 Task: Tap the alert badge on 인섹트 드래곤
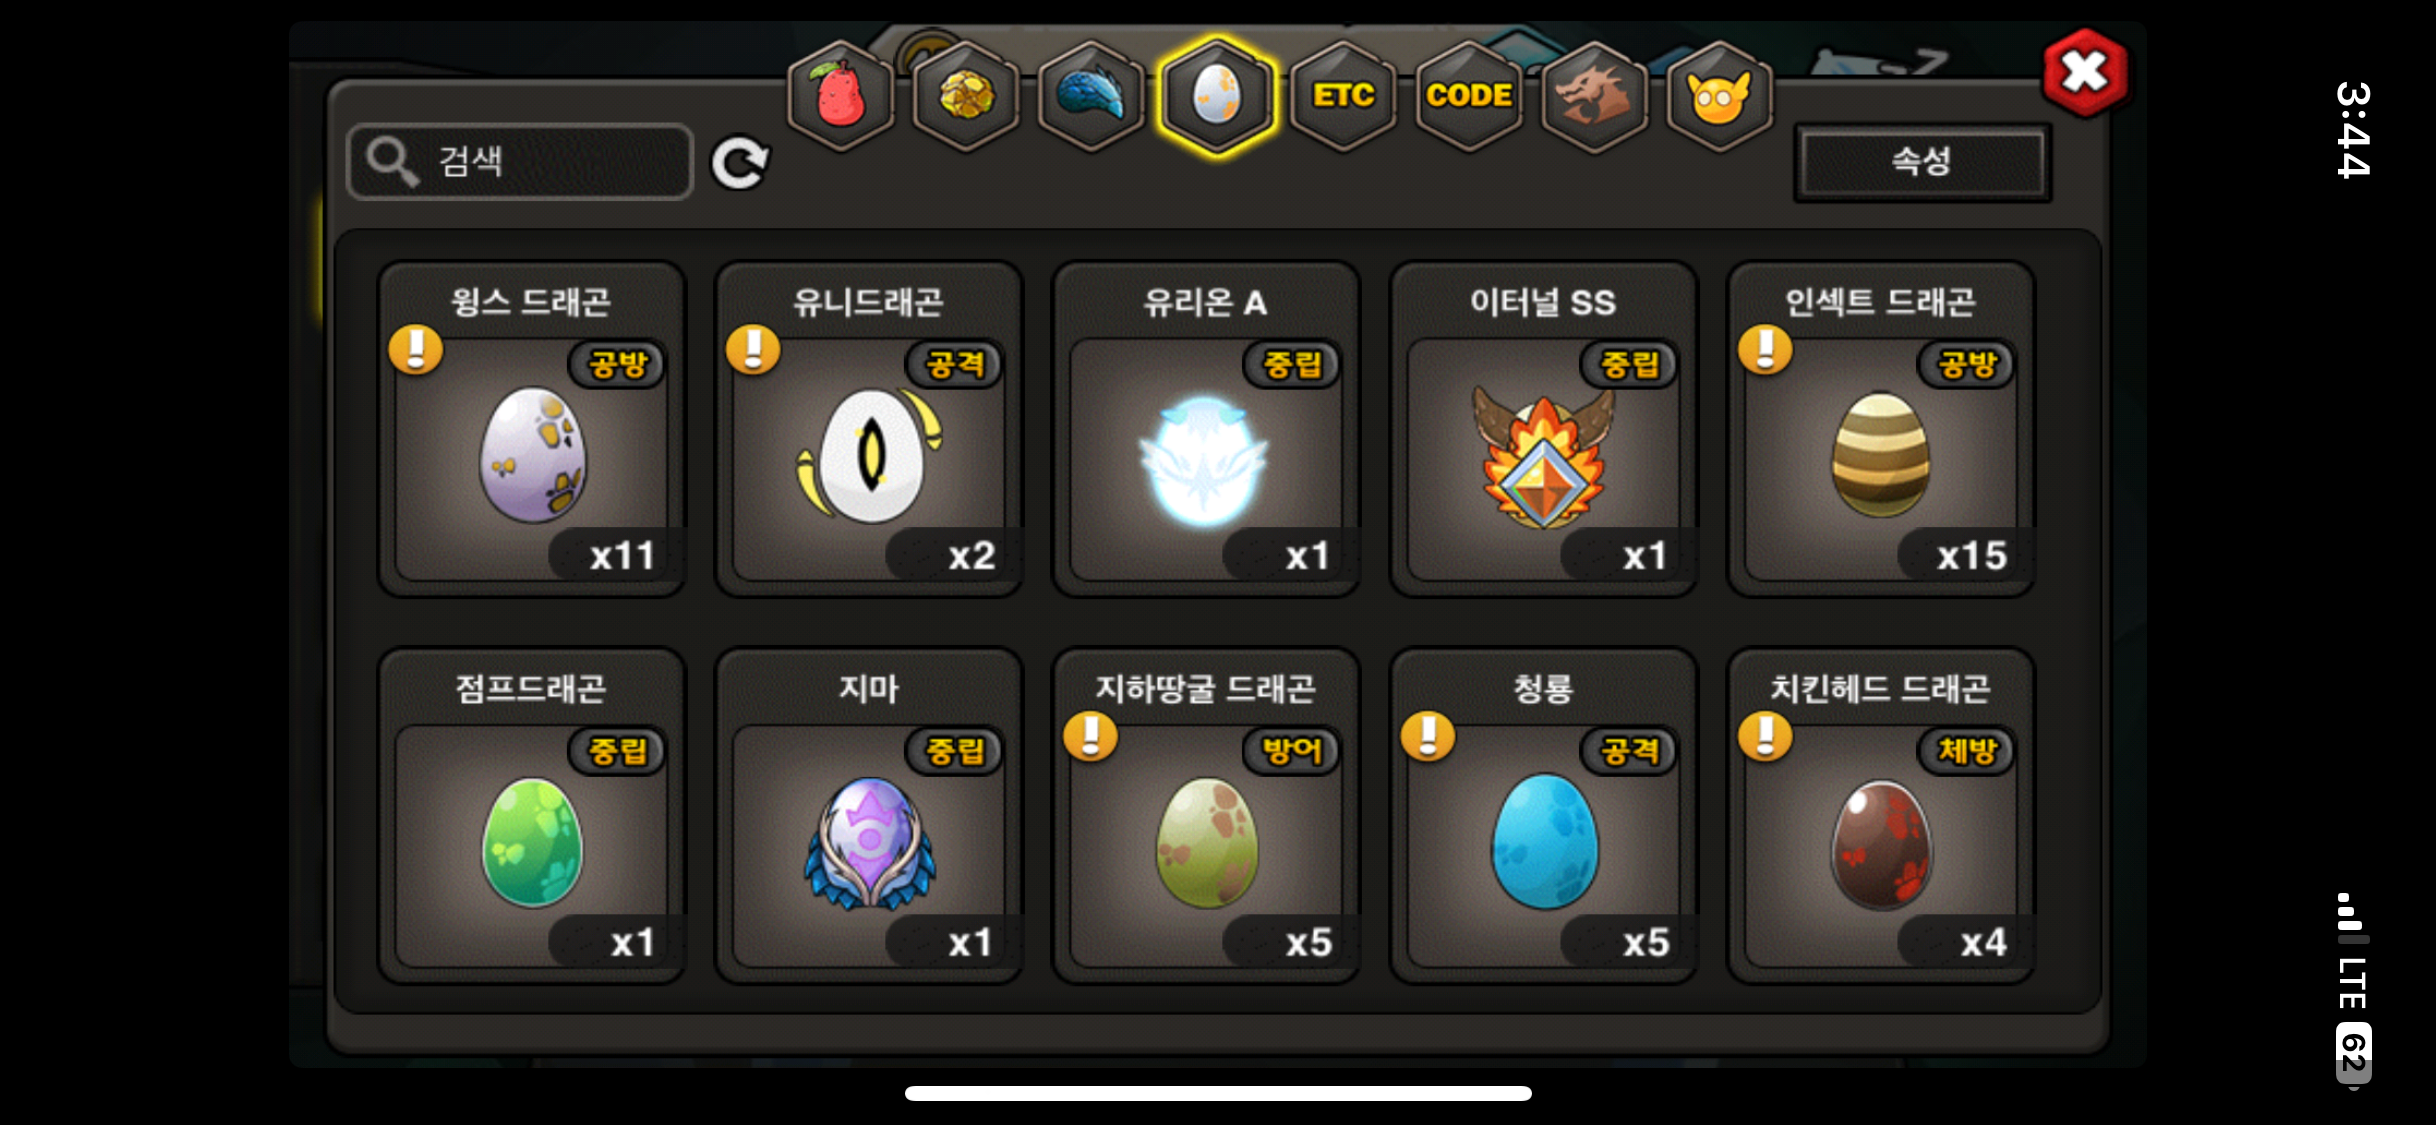click(x=1765, y=350)
